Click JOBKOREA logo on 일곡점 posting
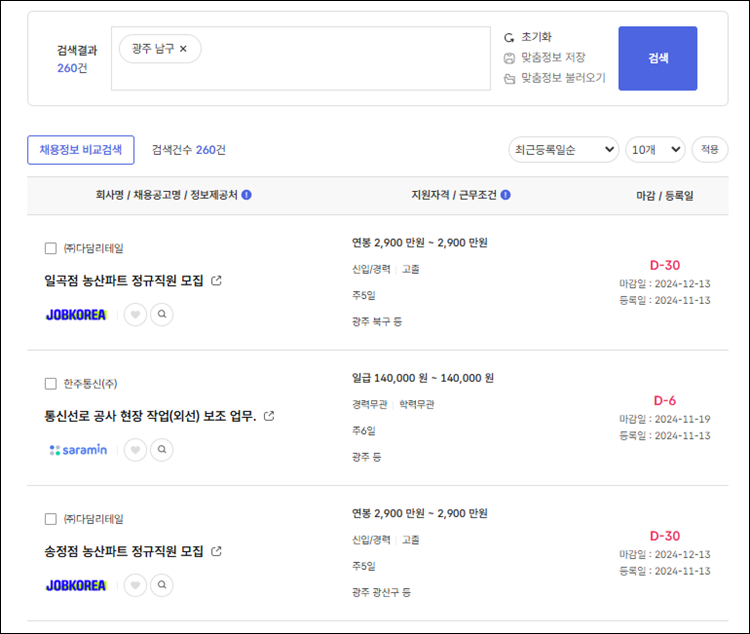This screenshot has height=634, width=750. 76,315
